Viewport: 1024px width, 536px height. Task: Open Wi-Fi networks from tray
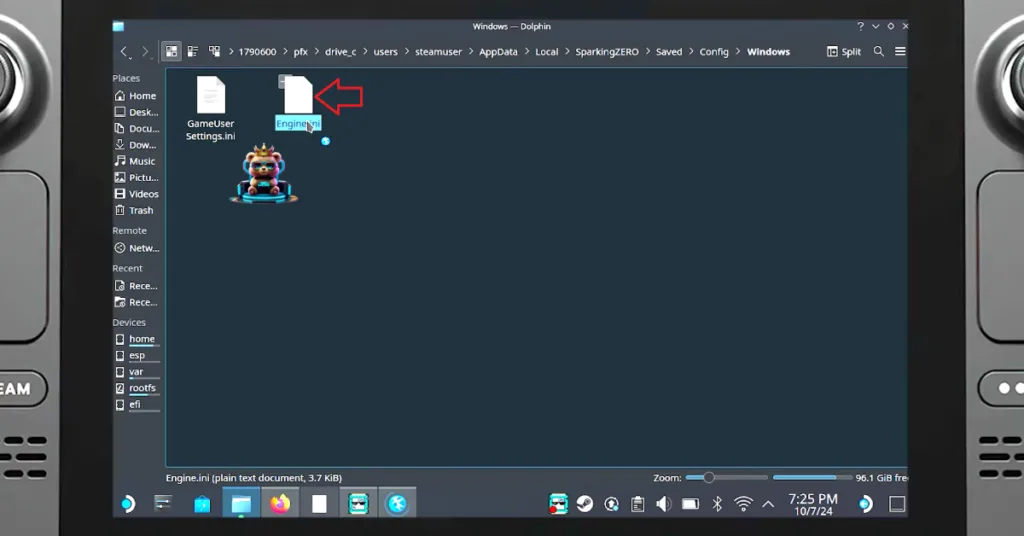pyautogui.click(x=743, y=503)
